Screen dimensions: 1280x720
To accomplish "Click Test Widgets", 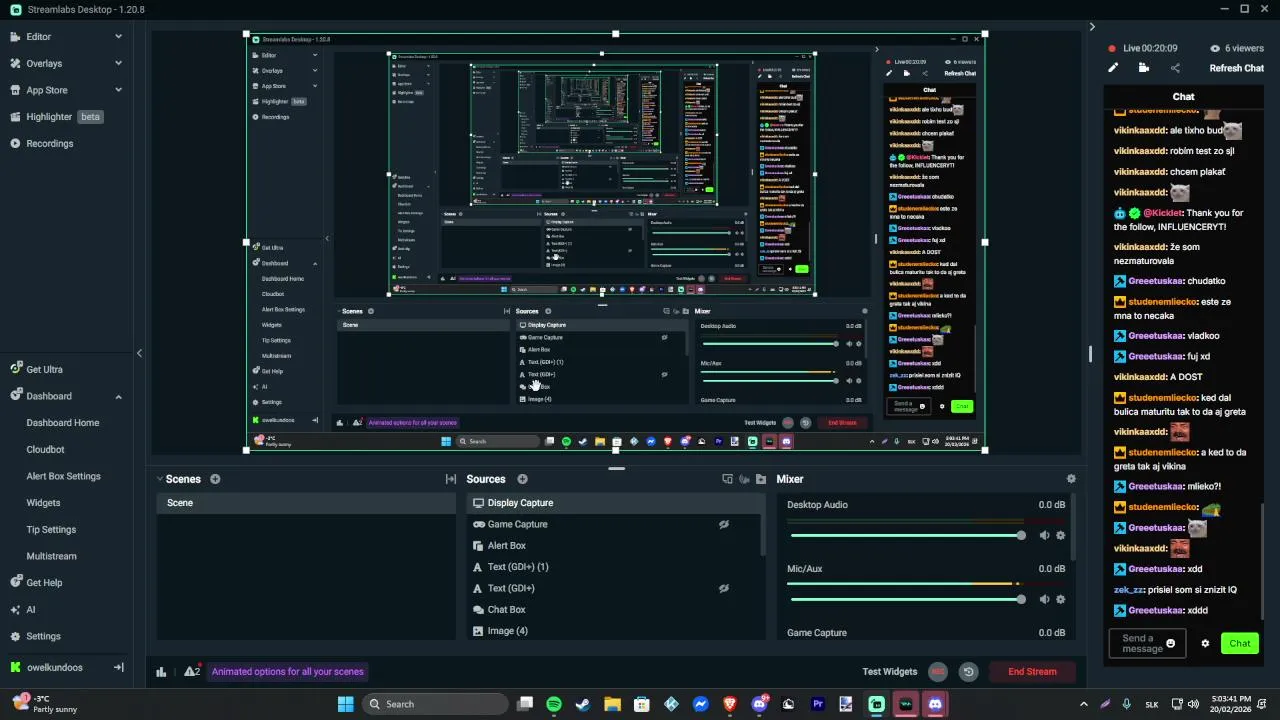I will tap(890, 672).
